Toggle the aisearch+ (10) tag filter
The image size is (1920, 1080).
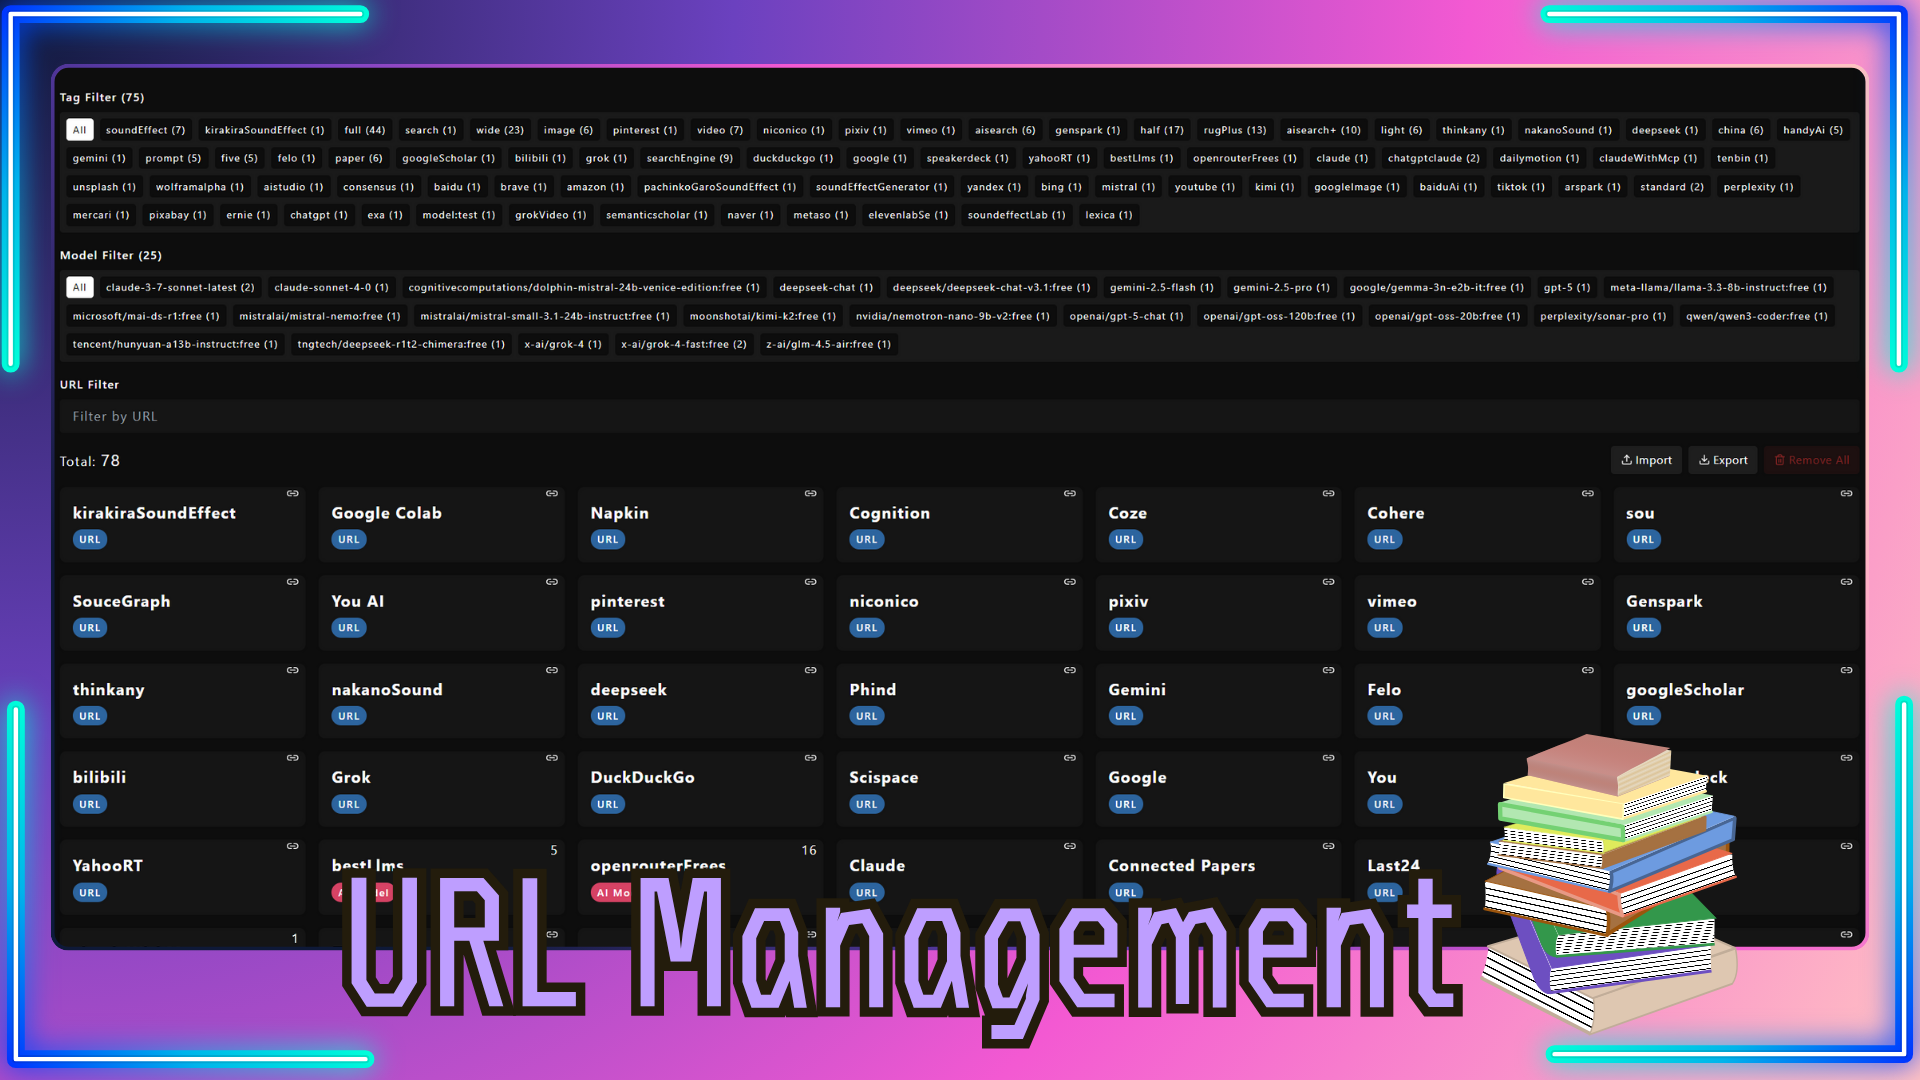(x=1323, y=130)
